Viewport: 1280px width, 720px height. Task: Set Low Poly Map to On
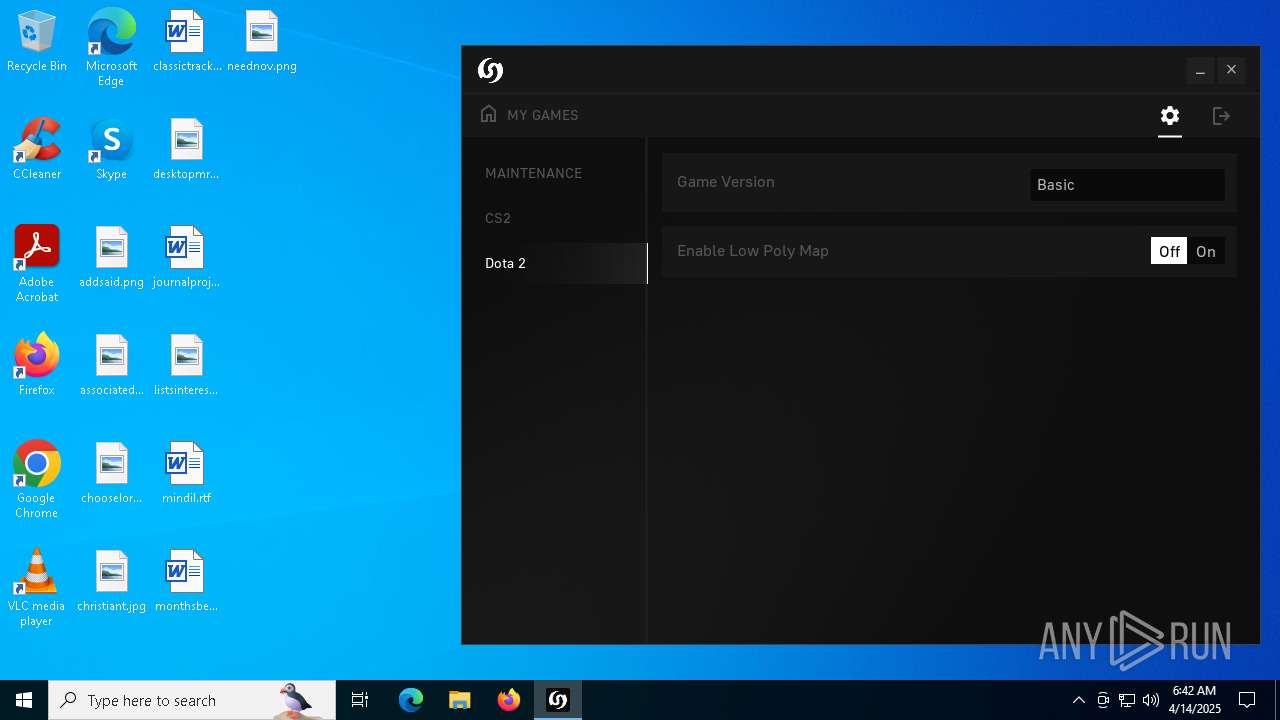(1206, 252)
